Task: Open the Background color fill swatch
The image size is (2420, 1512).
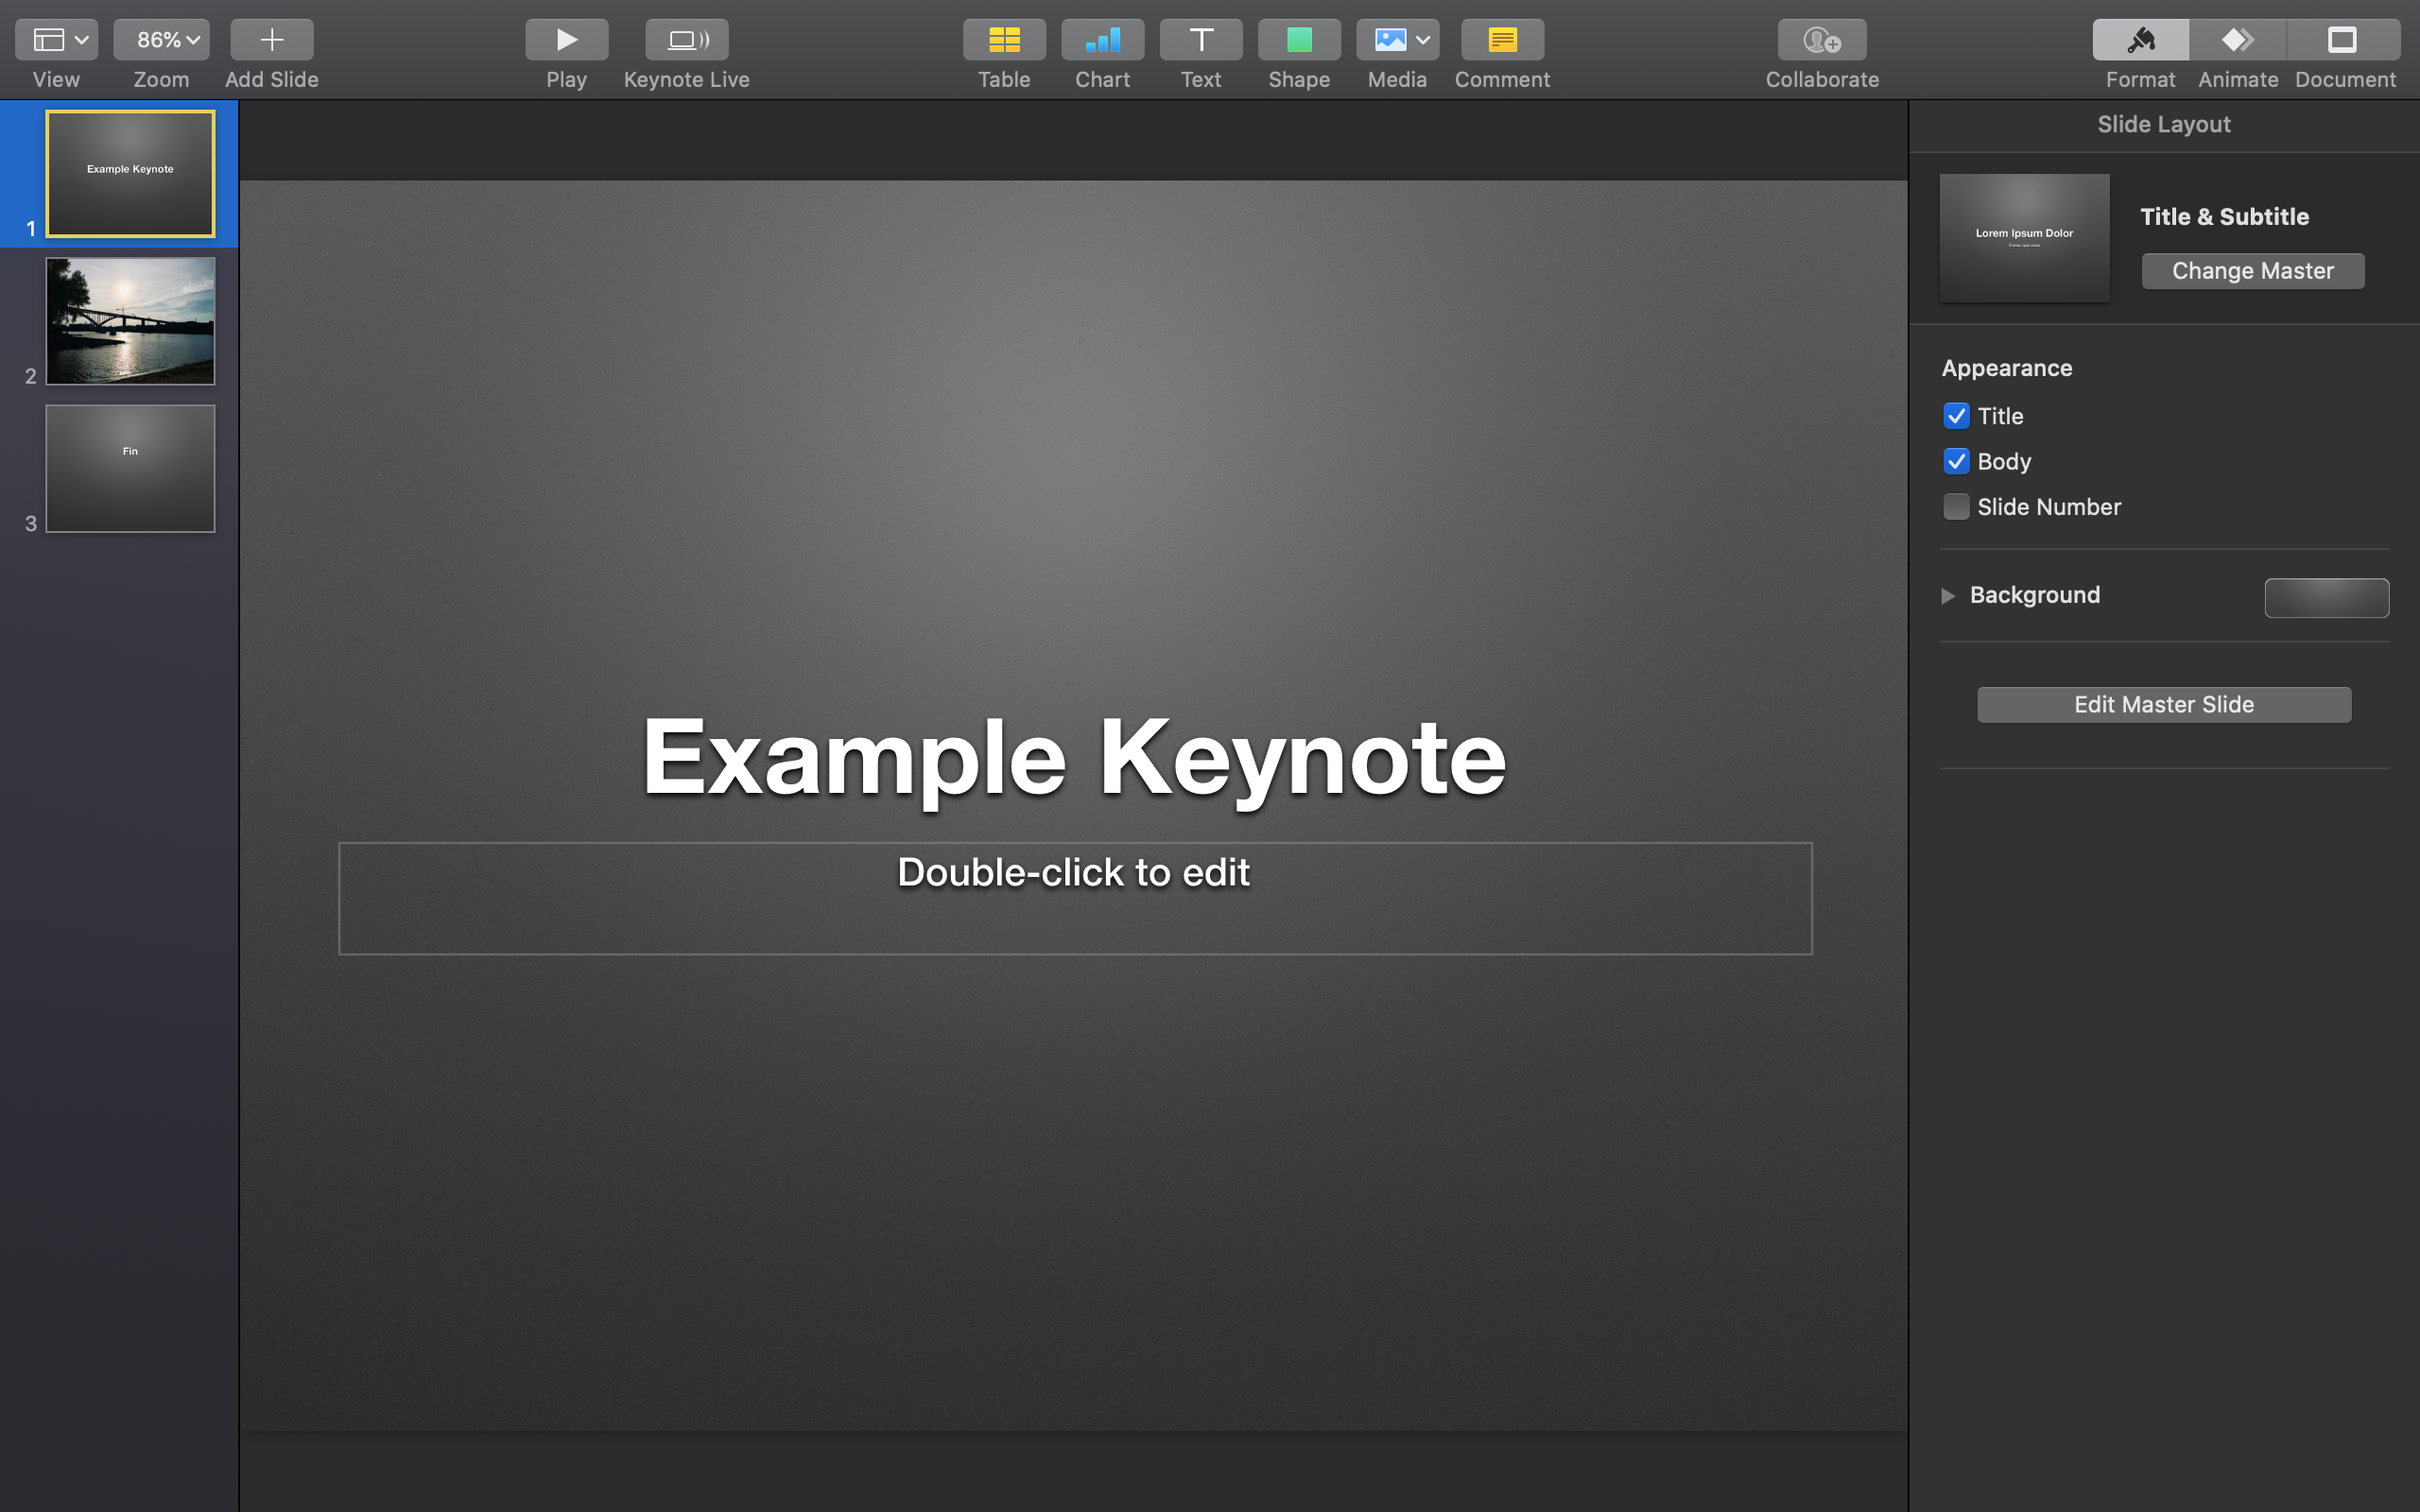Action: pos(2326,598)
